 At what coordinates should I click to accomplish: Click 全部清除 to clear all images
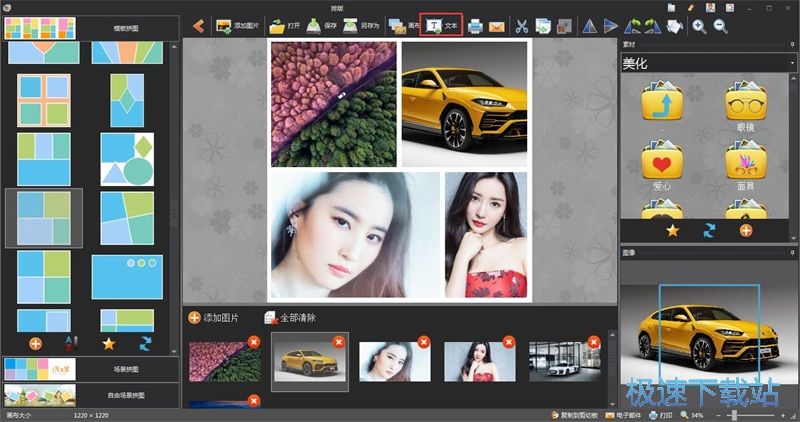click(x=290, y=318)
